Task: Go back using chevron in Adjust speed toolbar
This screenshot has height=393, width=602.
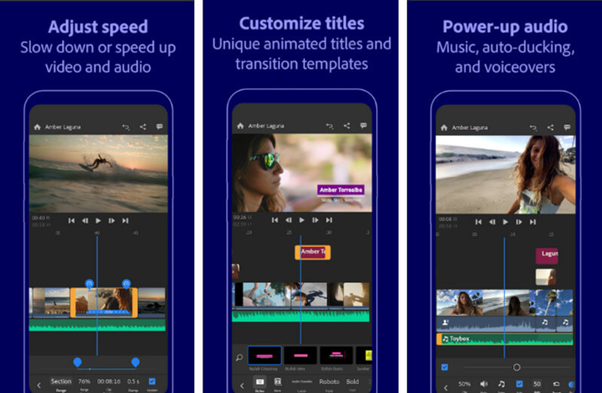Action: tap(39, 385)
